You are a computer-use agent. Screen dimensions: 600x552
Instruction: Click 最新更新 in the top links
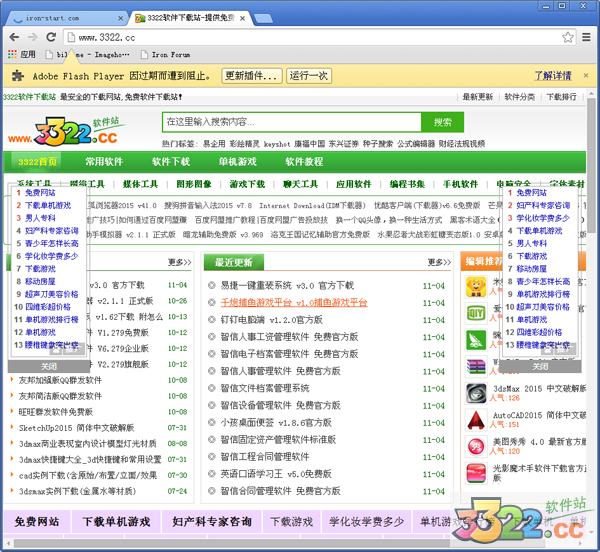pyautogui.click(x=478, y=97)
